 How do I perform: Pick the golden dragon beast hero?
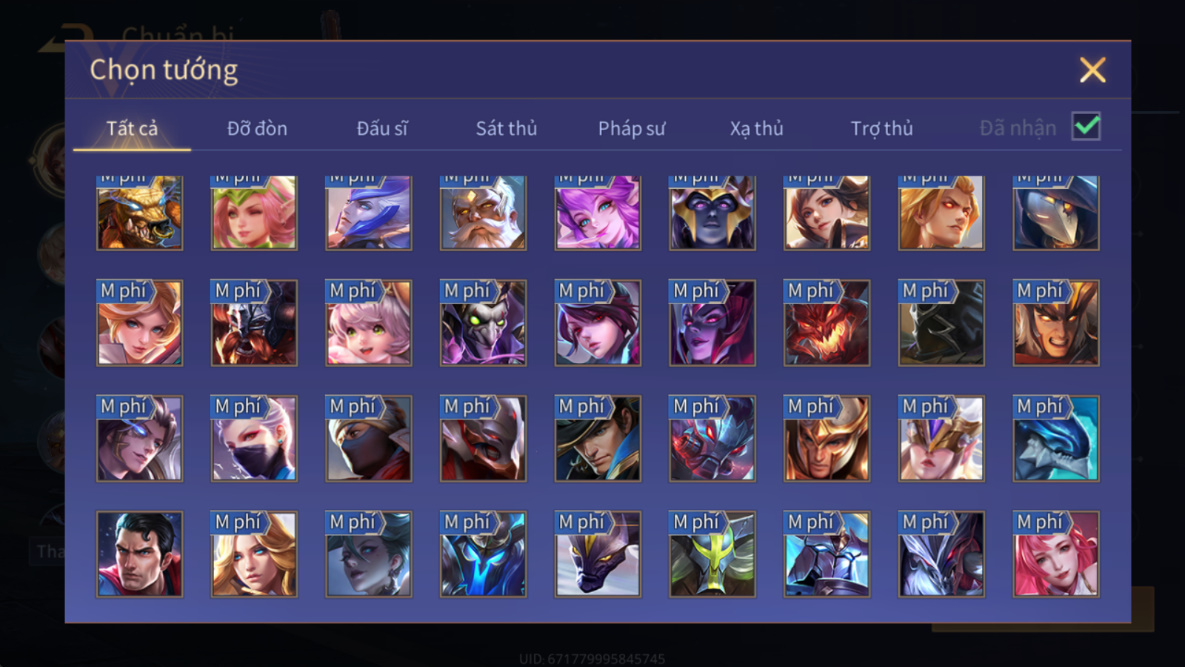click(140, 212)
